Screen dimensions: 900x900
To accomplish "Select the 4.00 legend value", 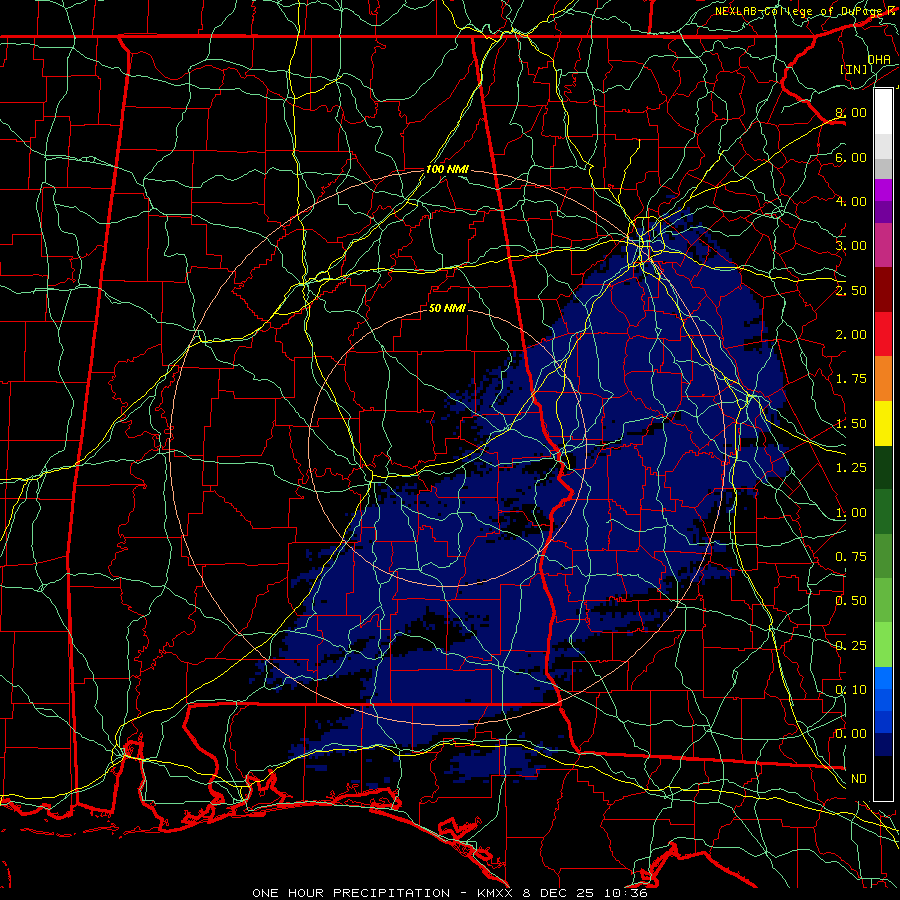I will pyautogui.click(x=851, y=201).
